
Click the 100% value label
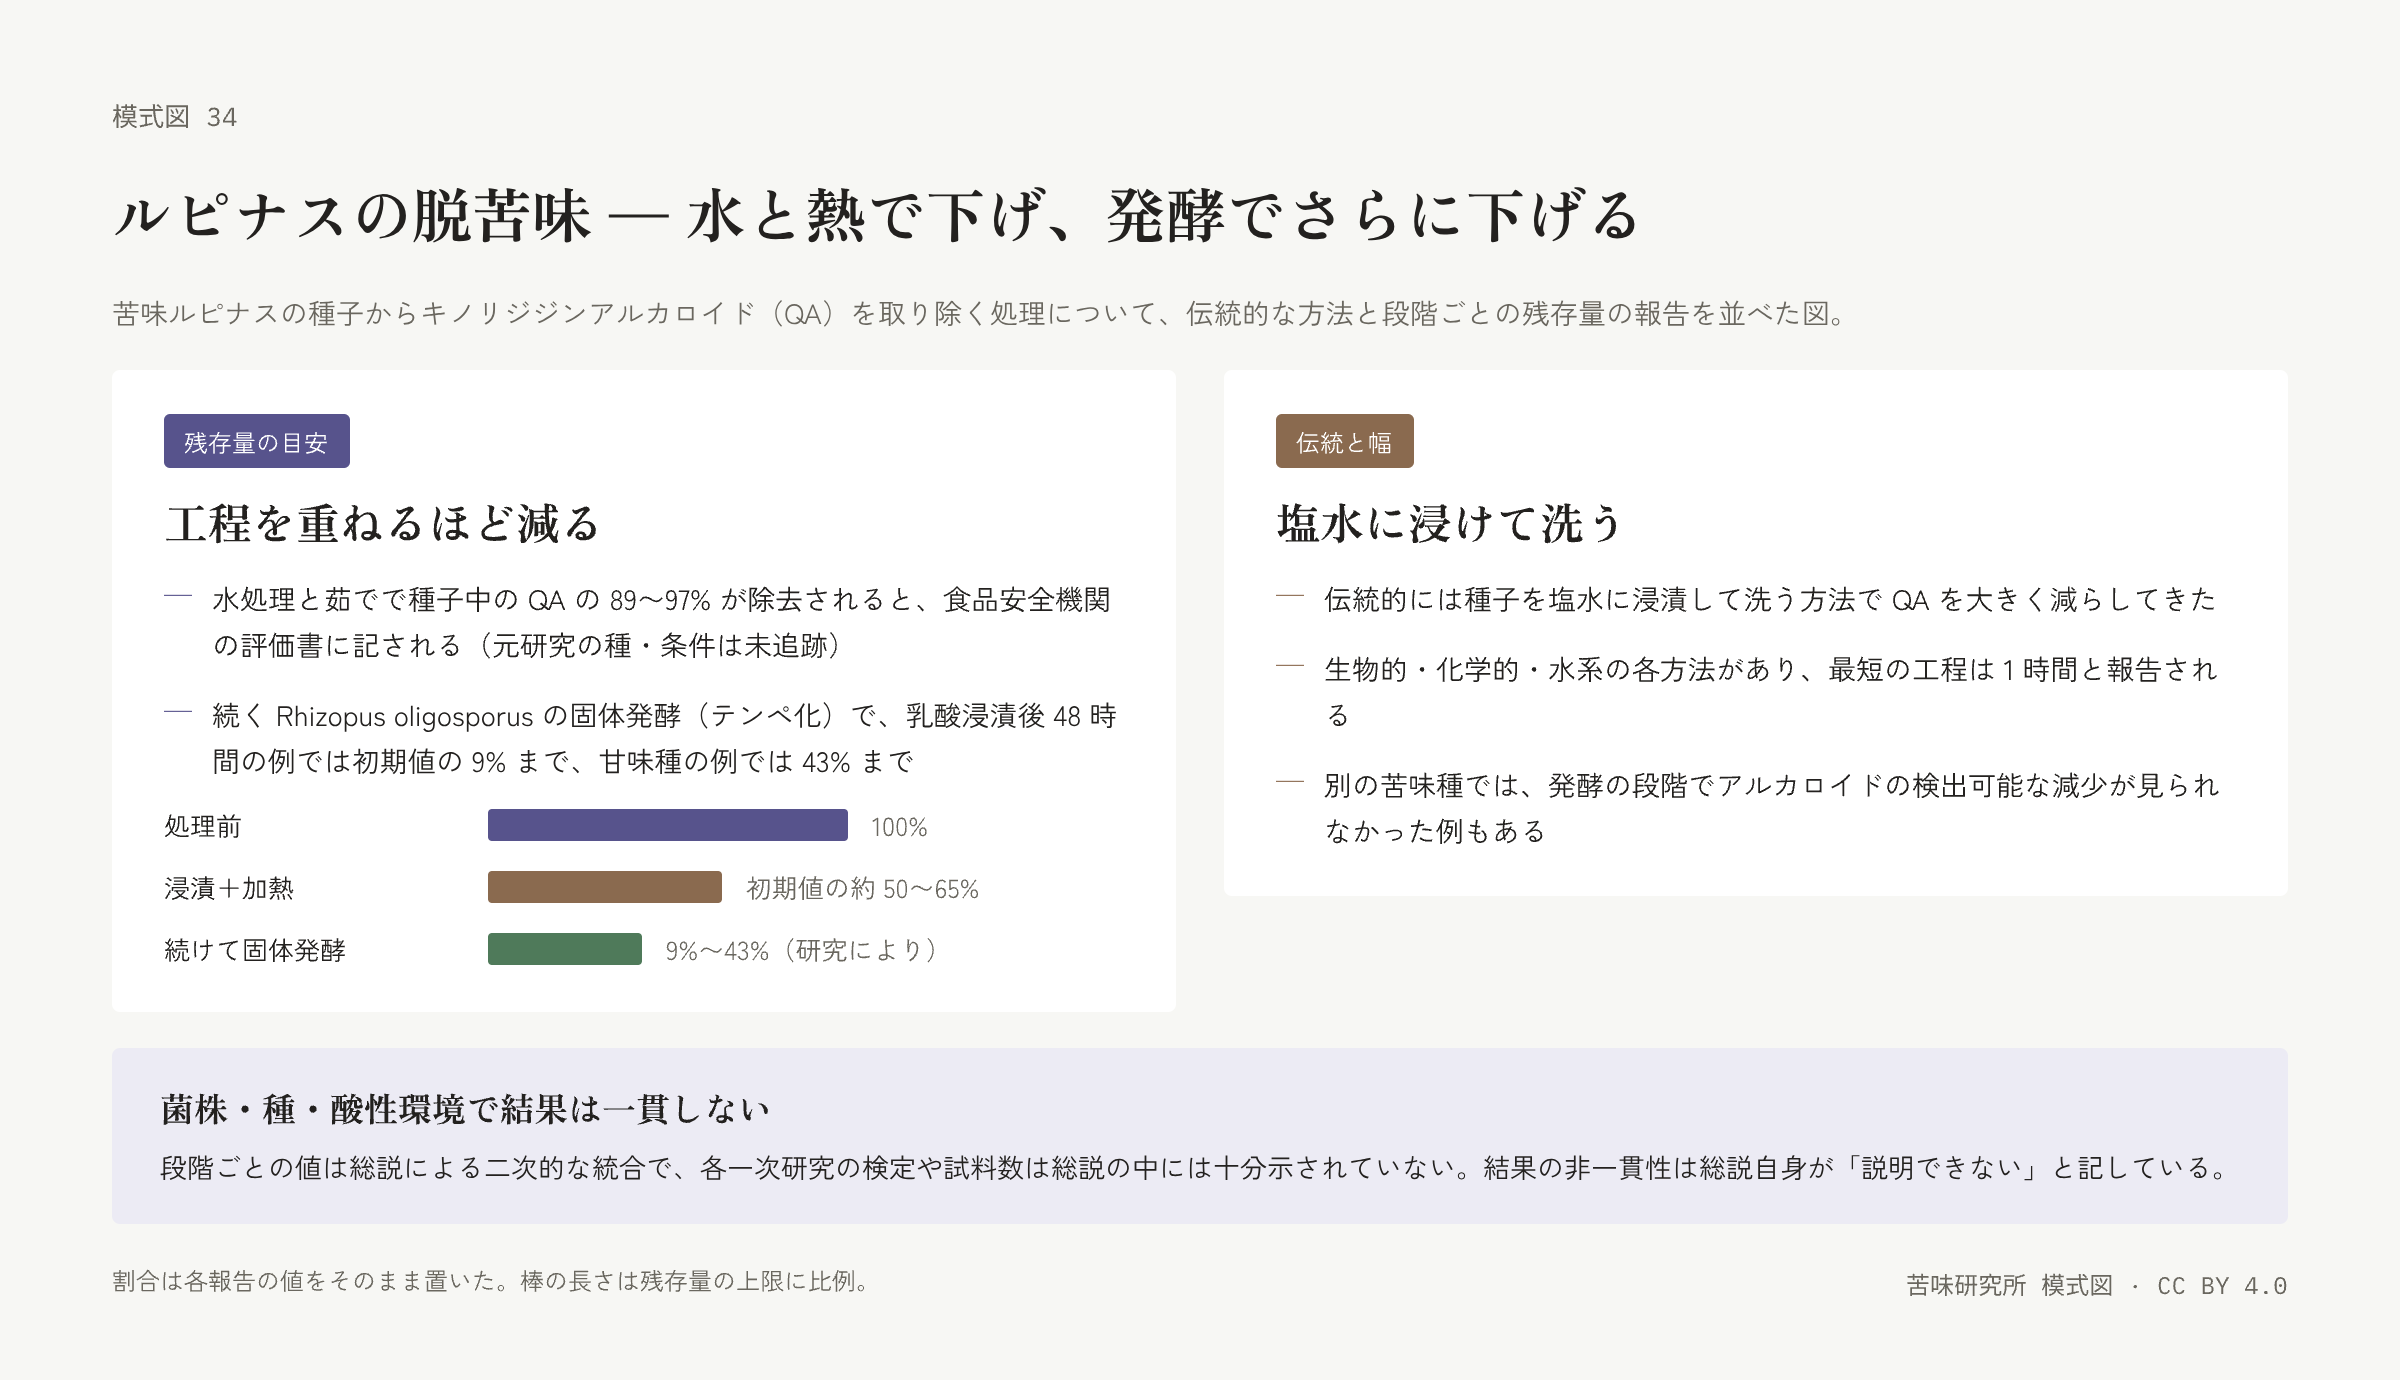[899, 827]
